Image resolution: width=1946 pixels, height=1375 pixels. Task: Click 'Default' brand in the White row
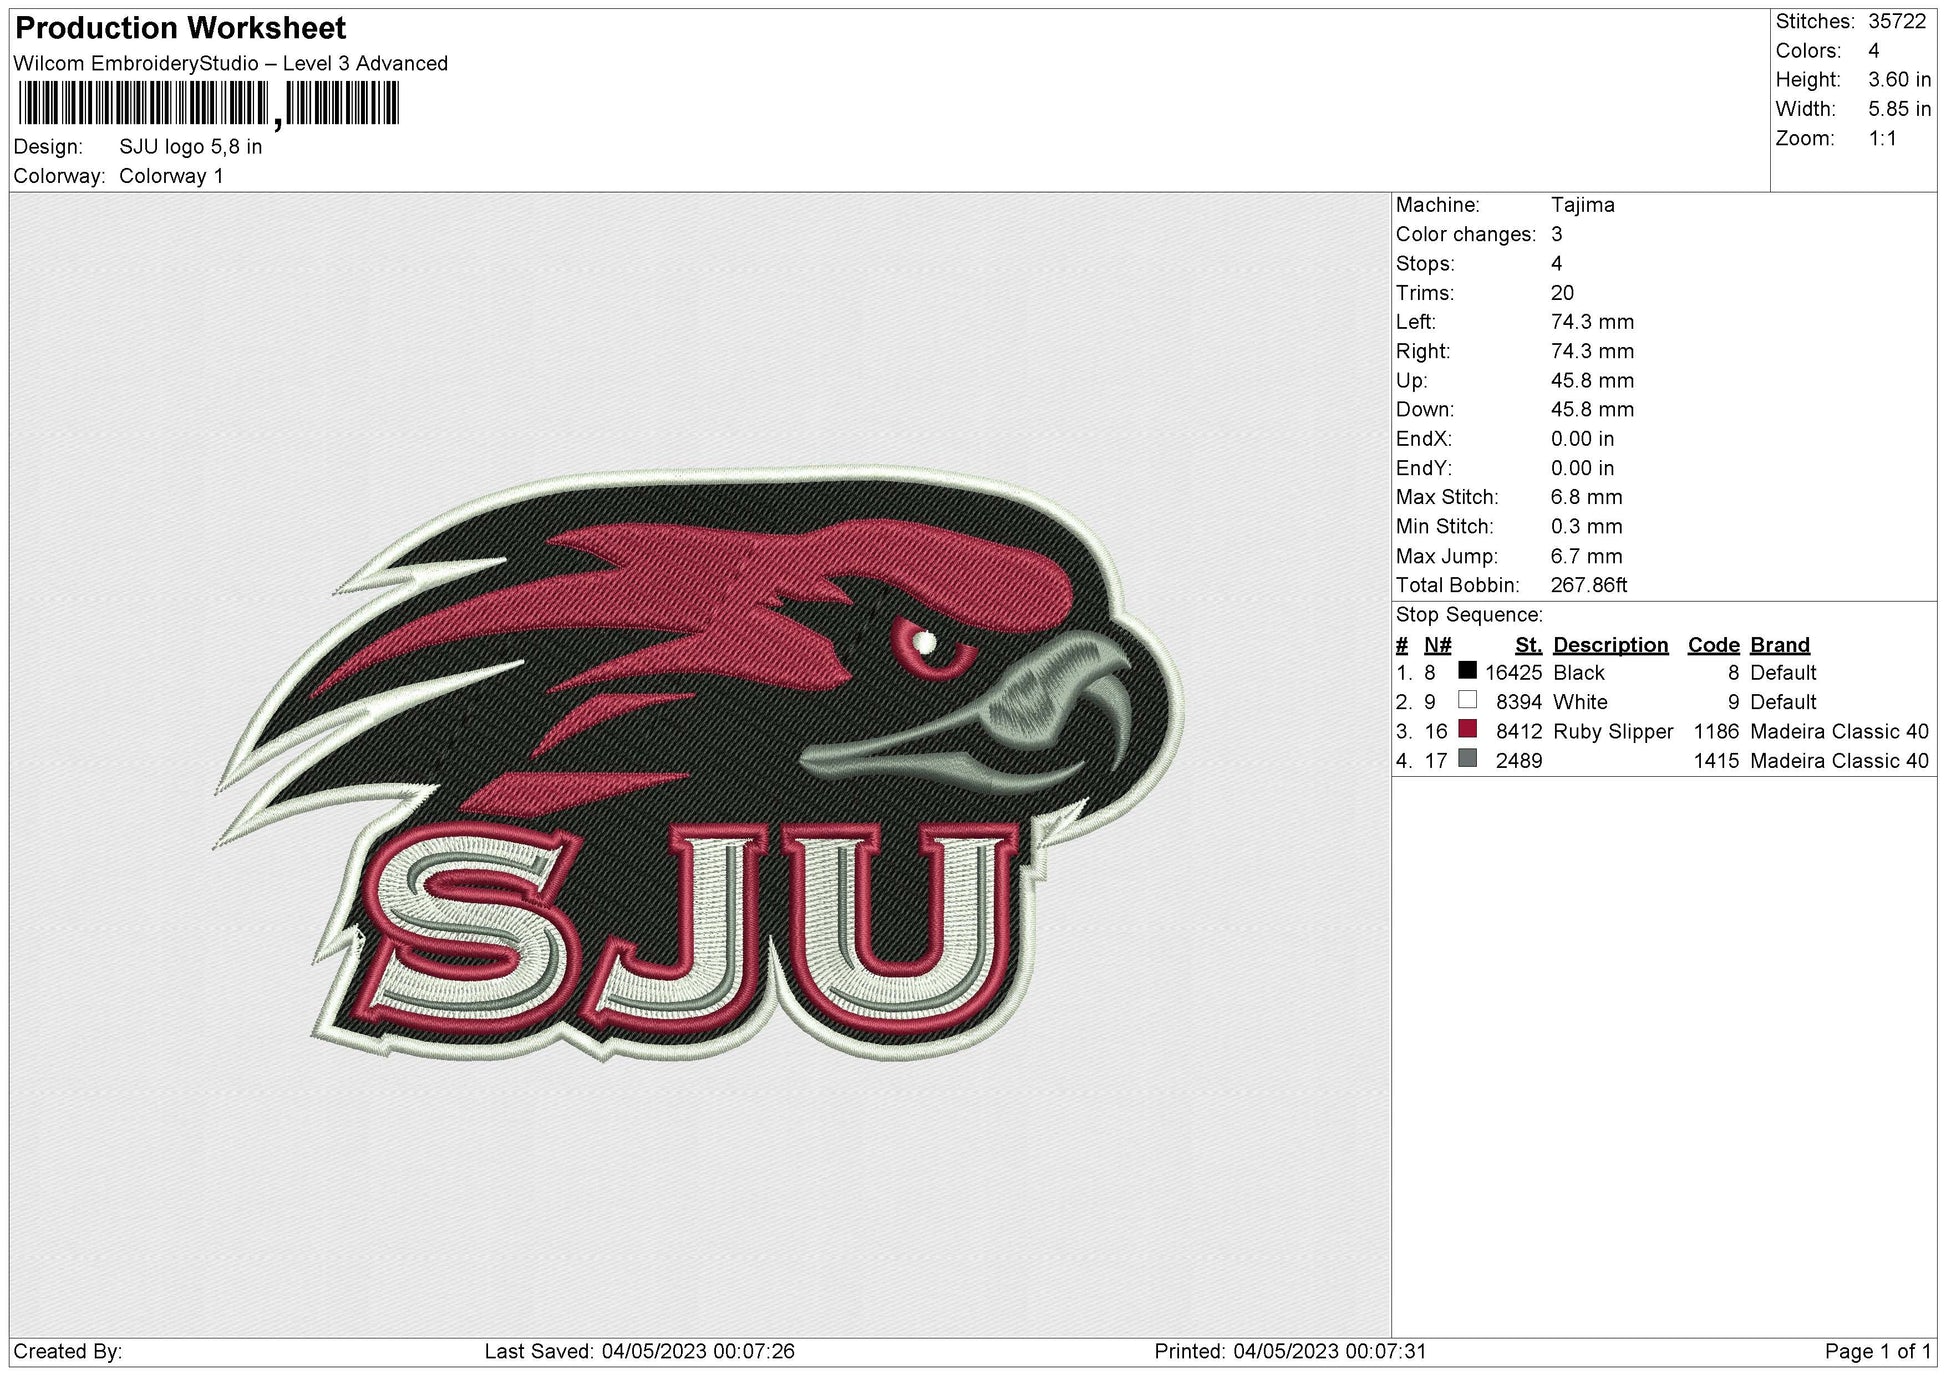[1783, 702]
